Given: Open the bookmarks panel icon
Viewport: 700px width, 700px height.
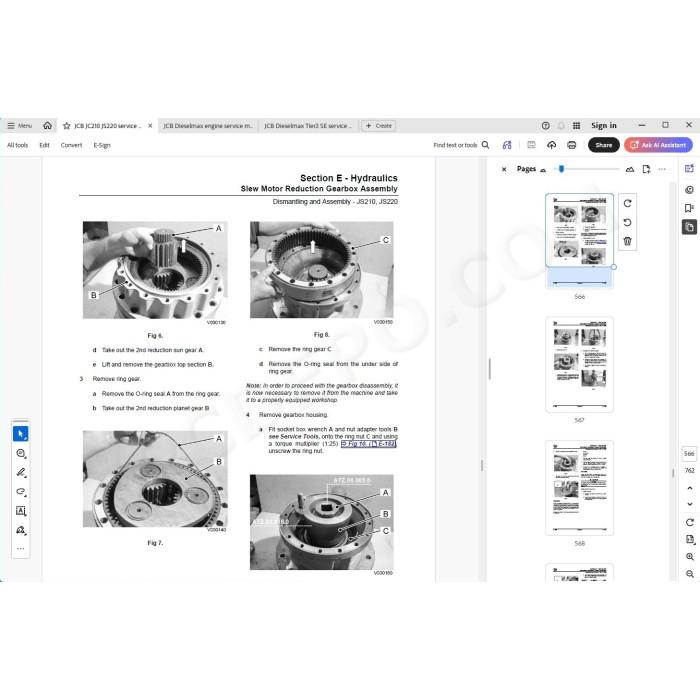Looking at the screenshot, I should pos(689,208).
